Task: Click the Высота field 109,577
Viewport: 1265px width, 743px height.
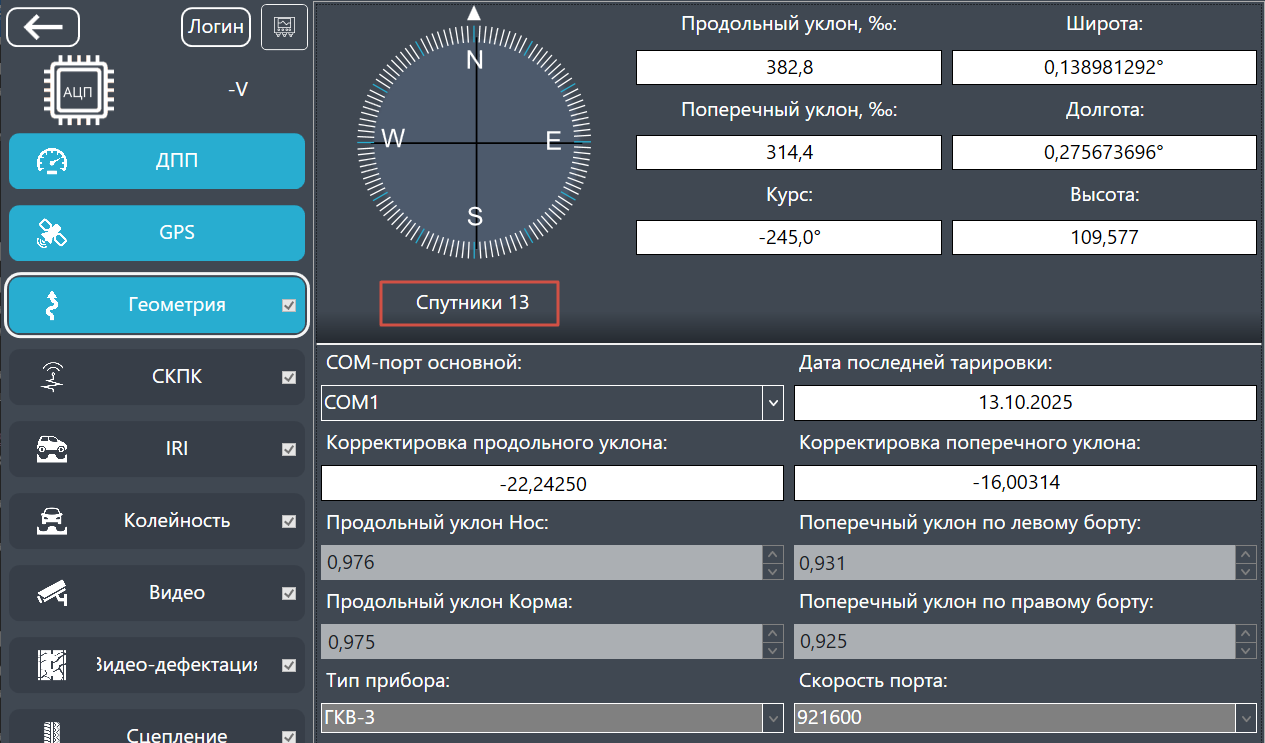Action: (x=1104, y=237)
